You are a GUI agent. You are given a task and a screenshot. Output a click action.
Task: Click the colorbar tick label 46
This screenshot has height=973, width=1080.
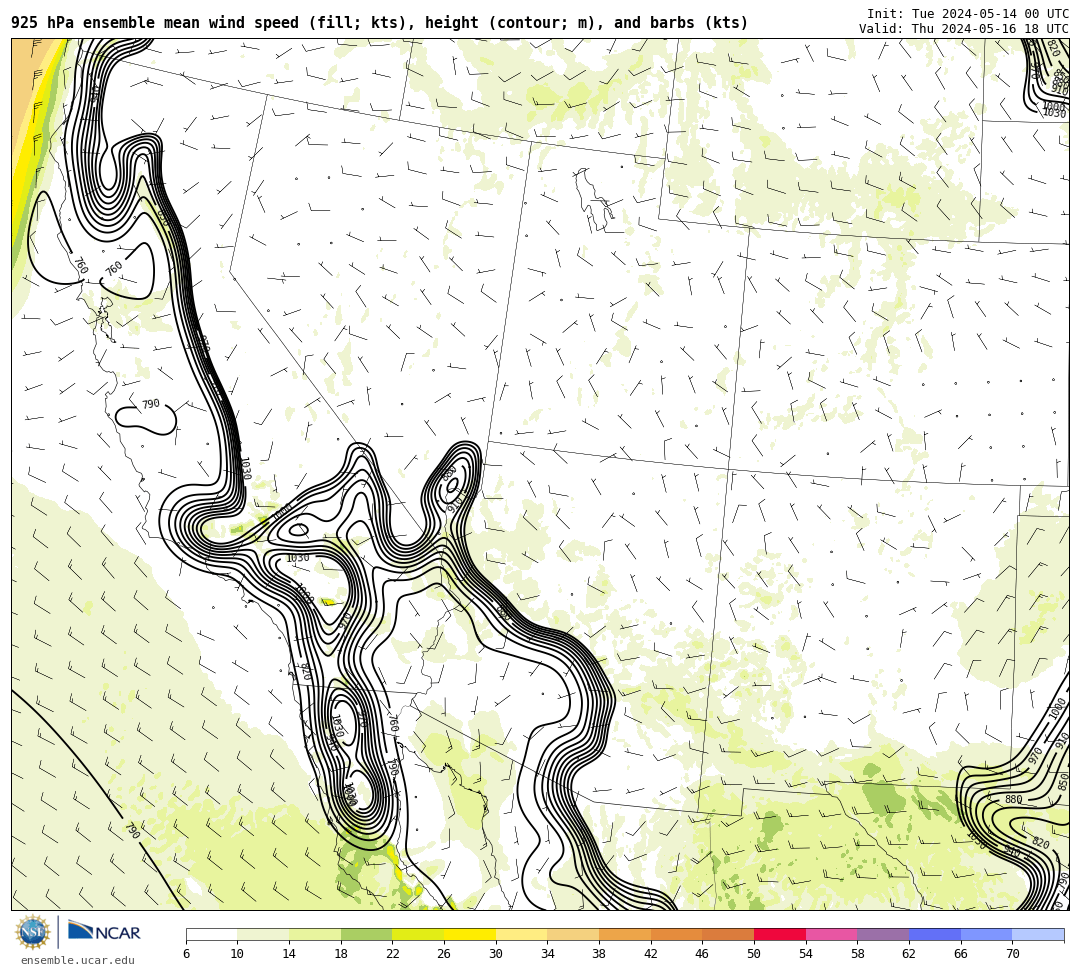coord(702,954)
